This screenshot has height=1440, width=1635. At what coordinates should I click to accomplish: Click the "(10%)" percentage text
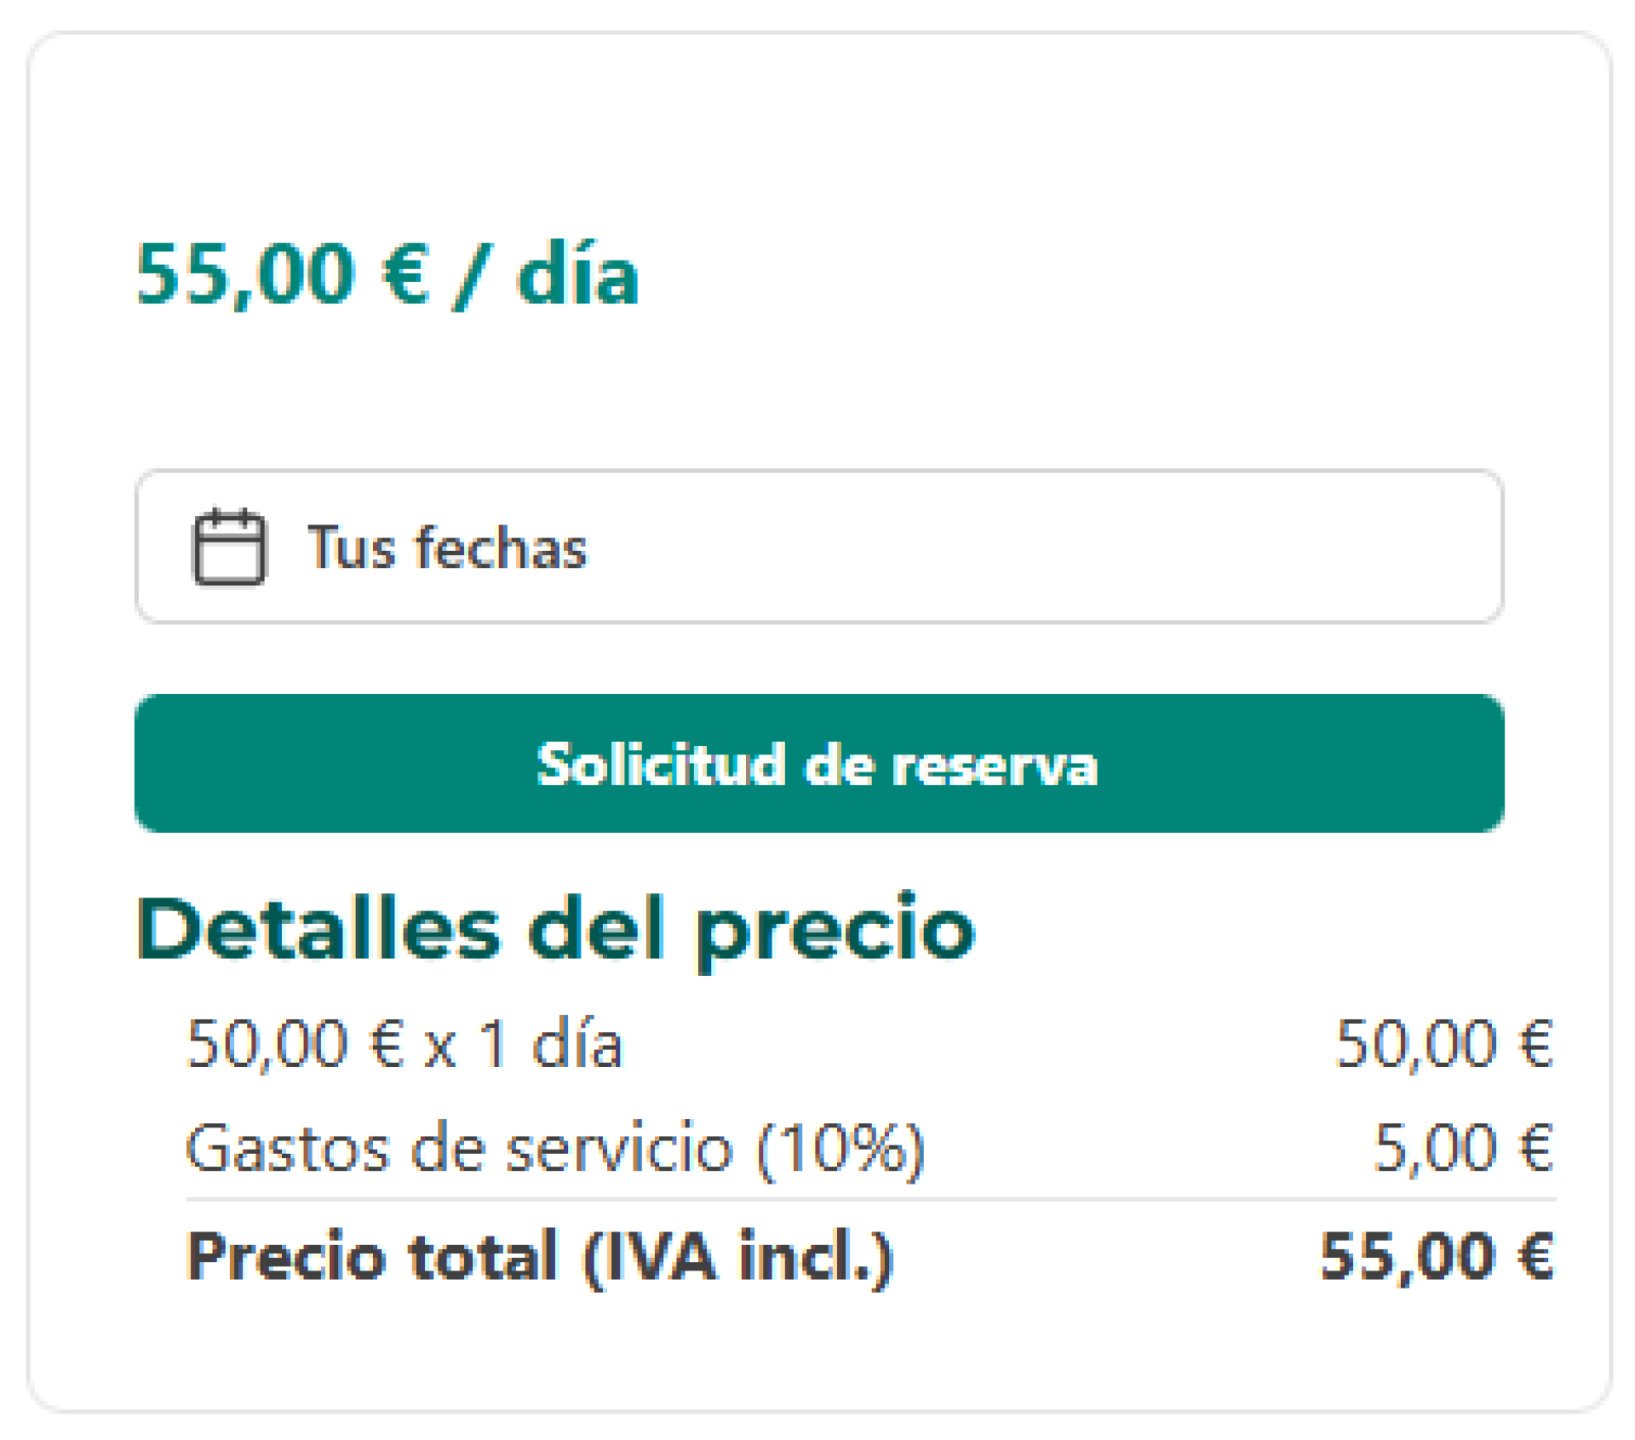pos(845,1150)
